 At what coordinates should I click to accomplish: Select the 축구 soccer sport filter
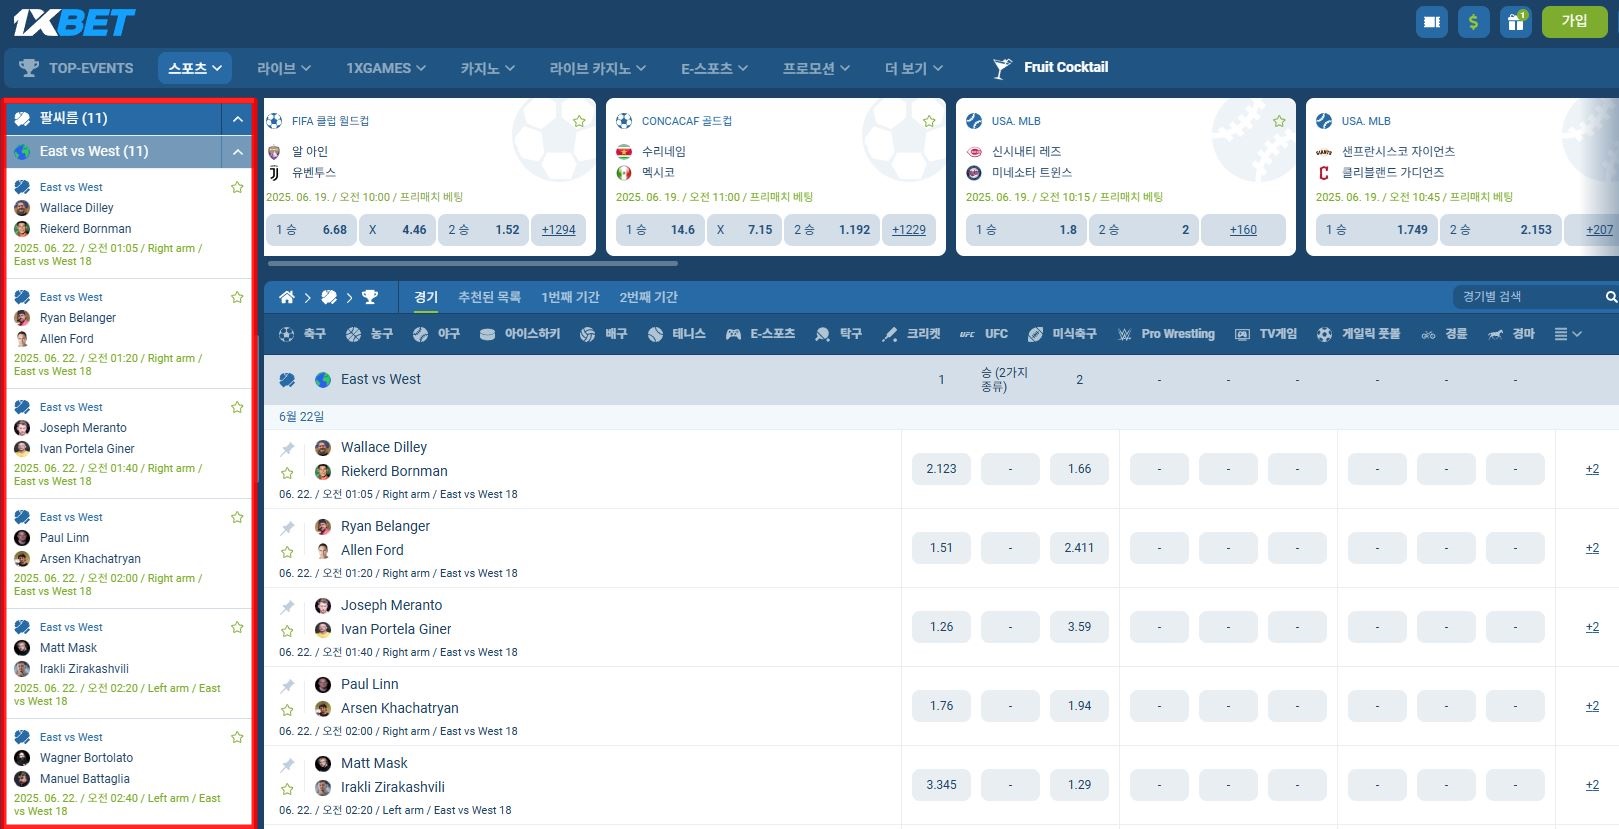click(x=302, y=334)
